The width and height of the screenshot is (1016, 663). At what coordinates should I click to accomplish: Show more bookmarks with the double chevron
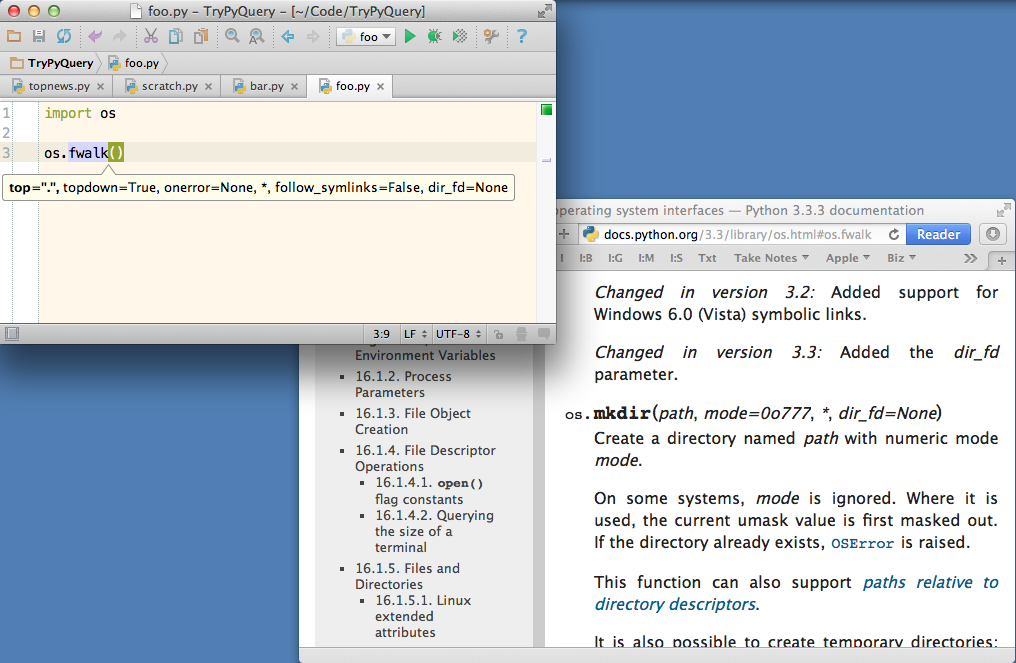(x=970, y=259)
